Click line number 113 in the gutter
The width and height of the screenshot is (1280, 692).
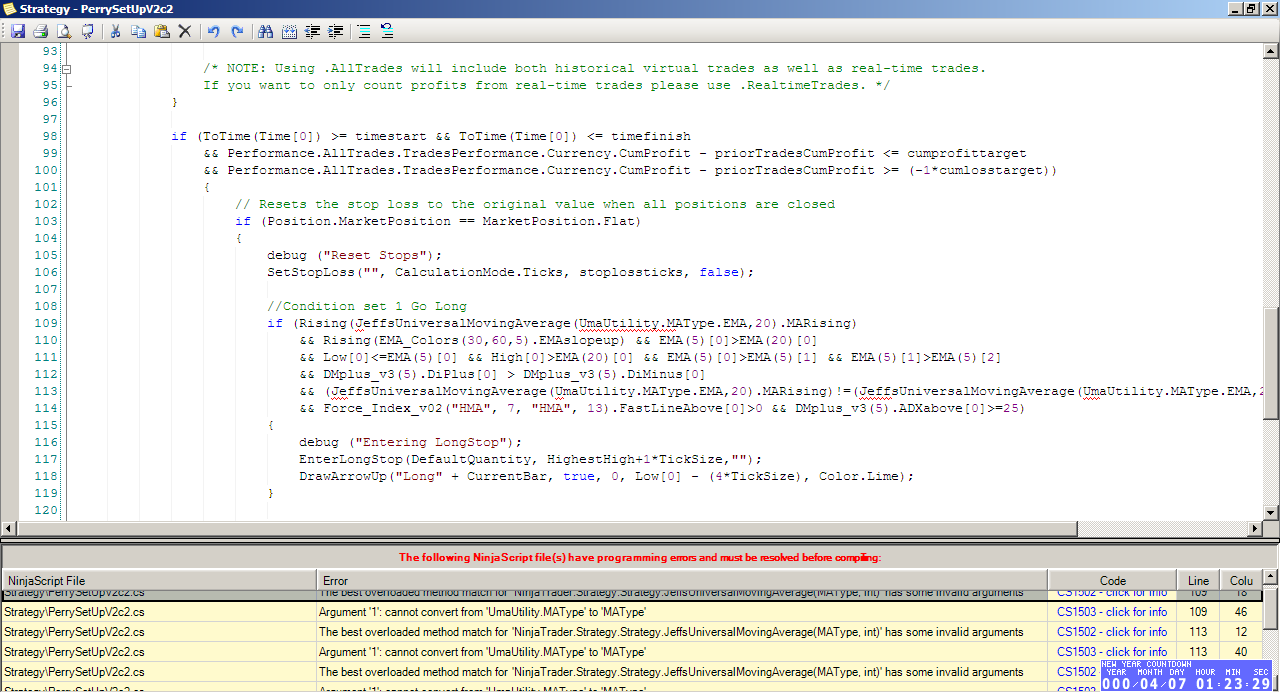pyautogui.click(x=46, y=391)
